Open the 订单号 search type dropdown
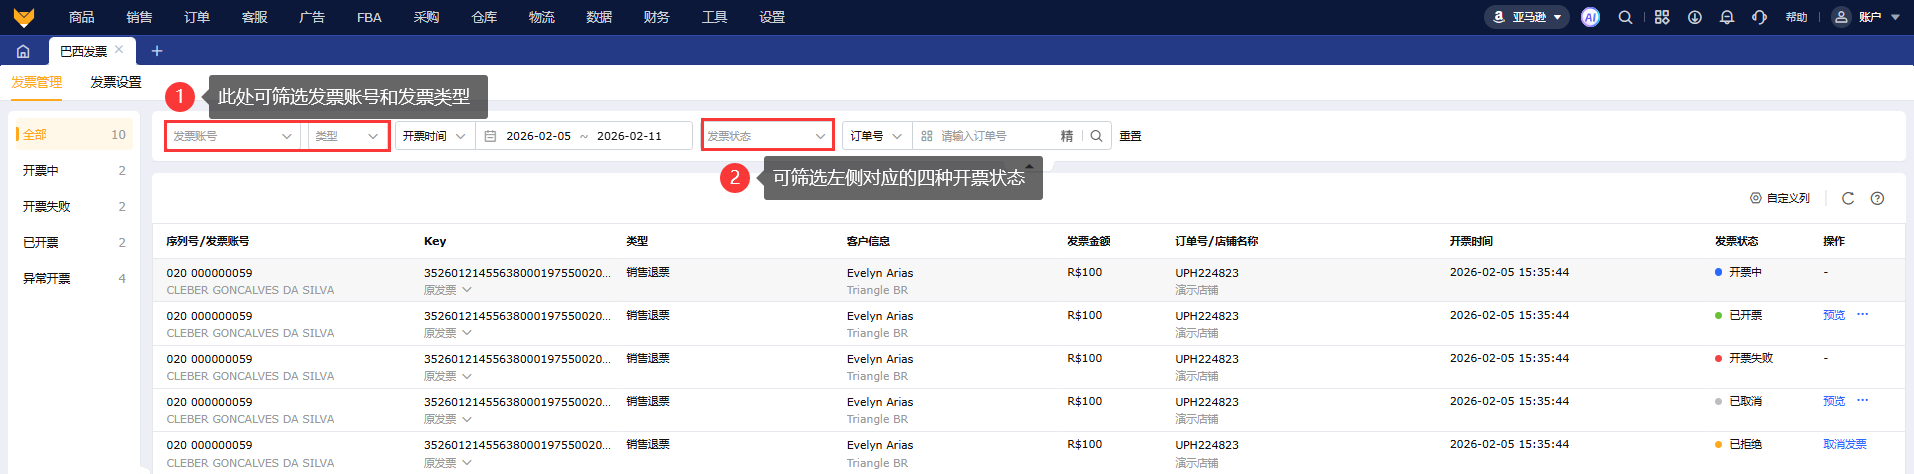The width and height of the screenshot is (1914, 474). pyautogui.click(x=877, y=136)
